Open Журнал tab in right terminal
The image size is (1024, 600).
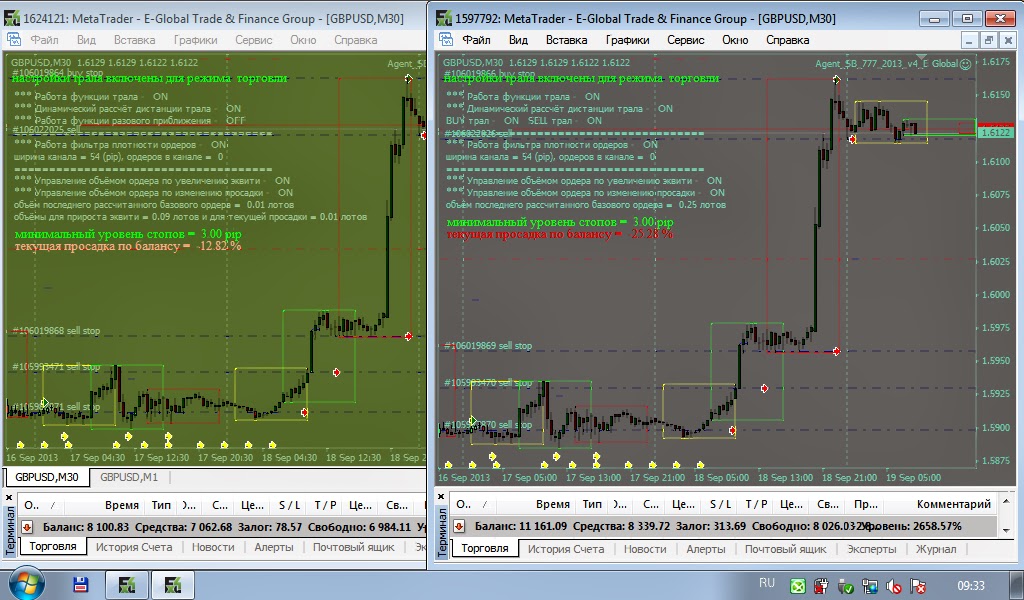[936, 549]
